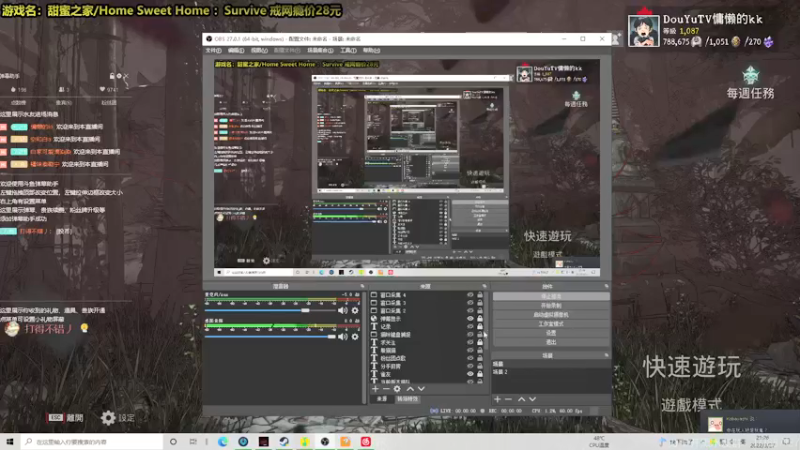The width and height of the screenshot is (800, 450).
Task: Open 麦克风/Aux channel gear settings
Action: click(x=355, y=310)
